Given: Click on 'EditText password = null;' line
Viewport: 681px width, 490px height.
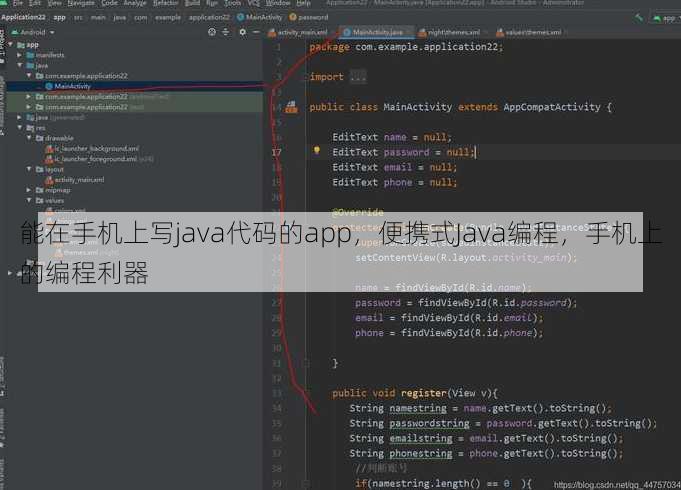Looking at the screenshot, I should pos(403,152).
